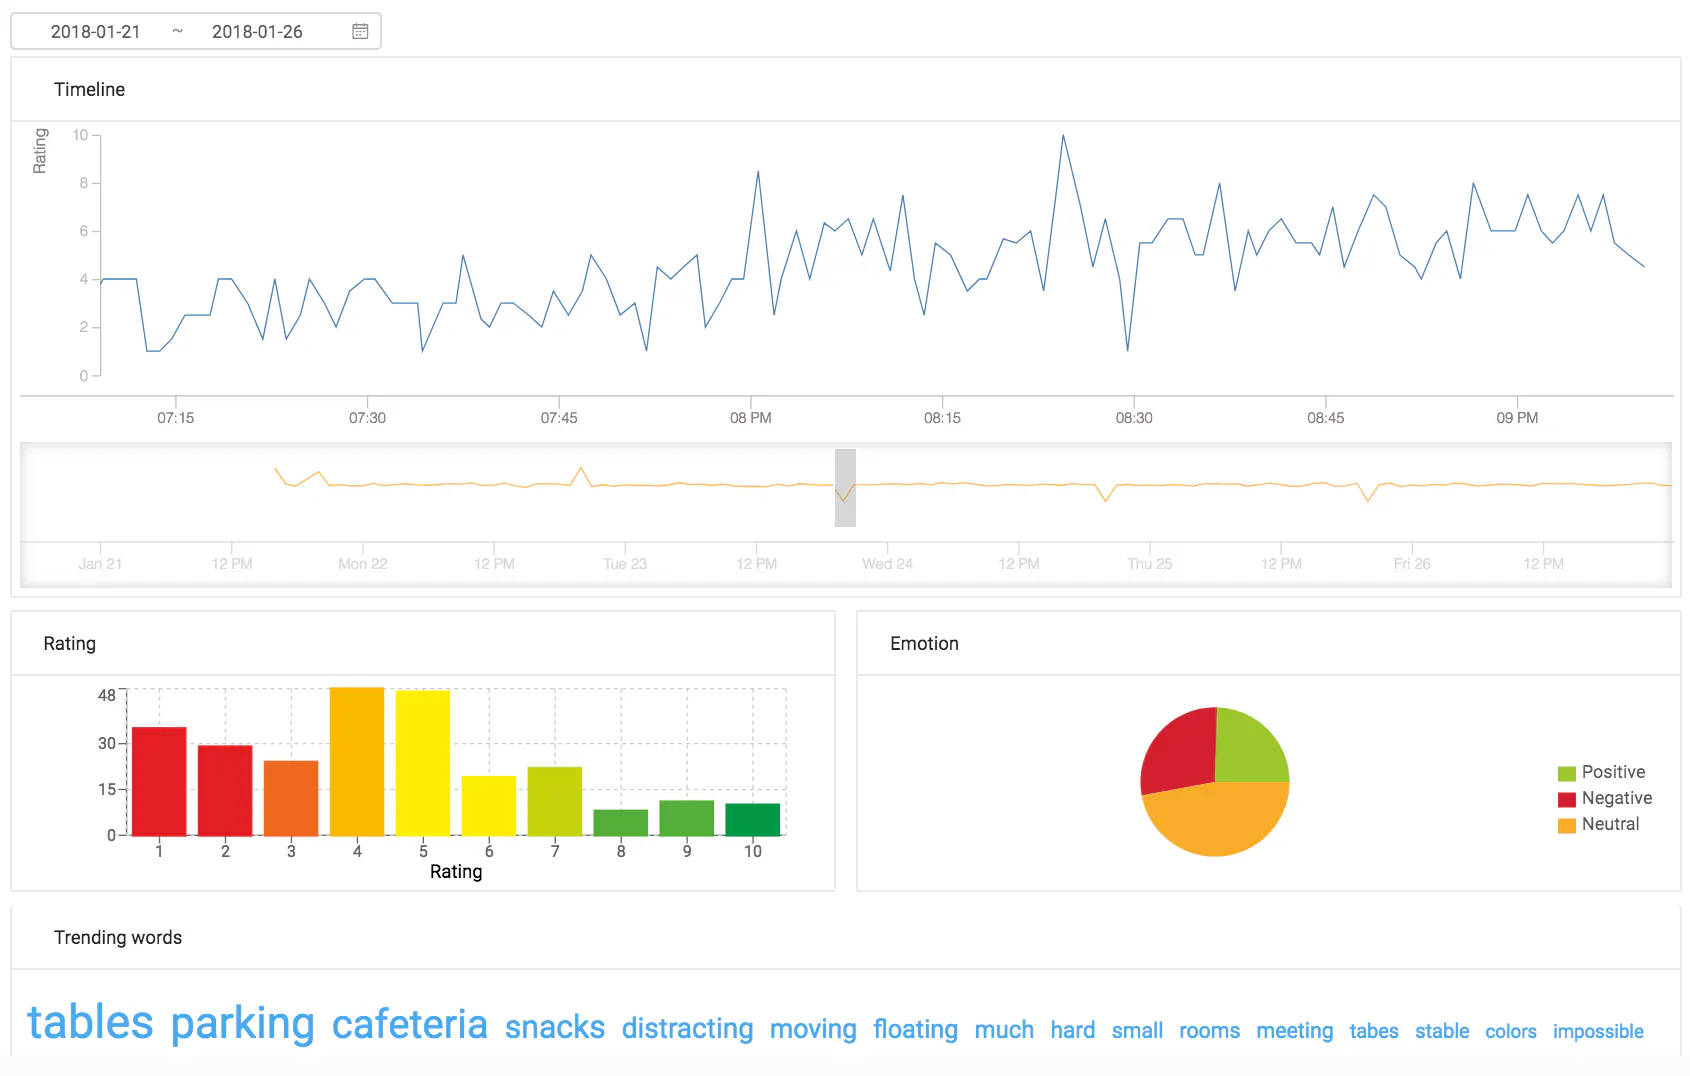Select the trending word 'distracting'
Screen dimensions: 1690x1076
pos(688,1029)
